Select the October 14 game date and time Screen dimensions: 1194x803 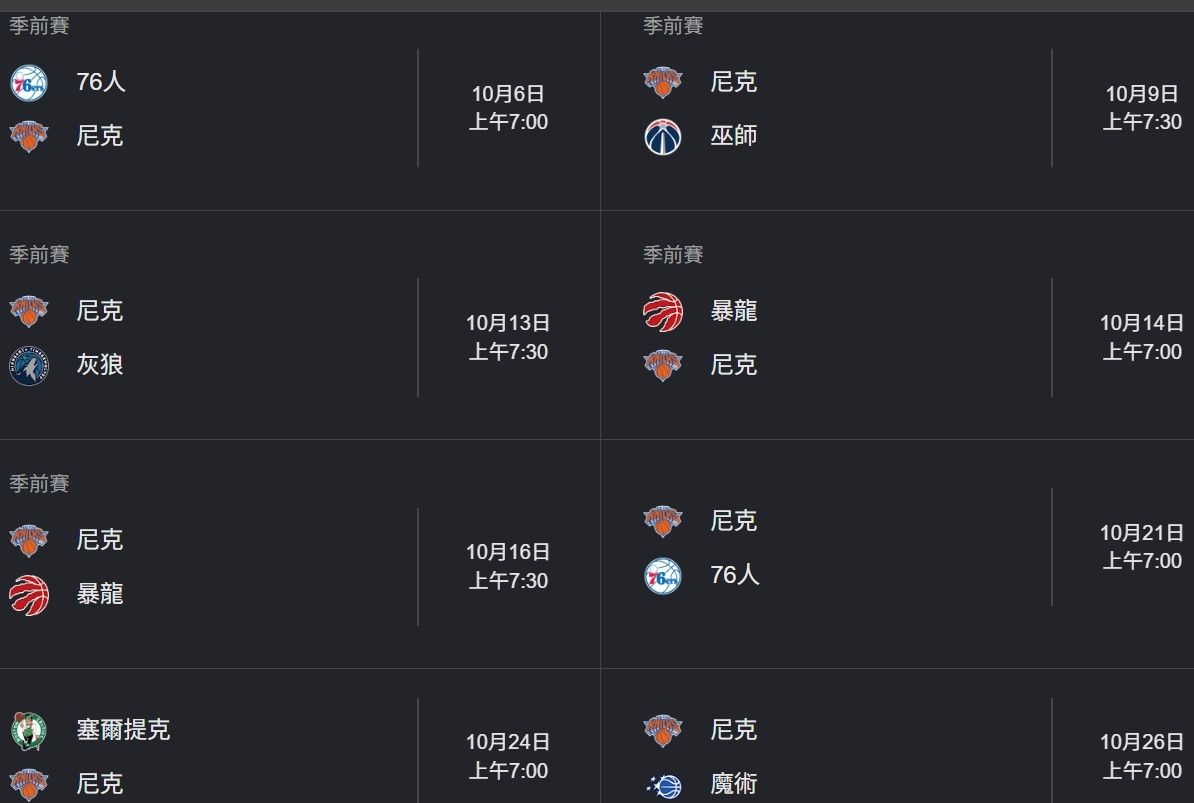(1141, 337)
